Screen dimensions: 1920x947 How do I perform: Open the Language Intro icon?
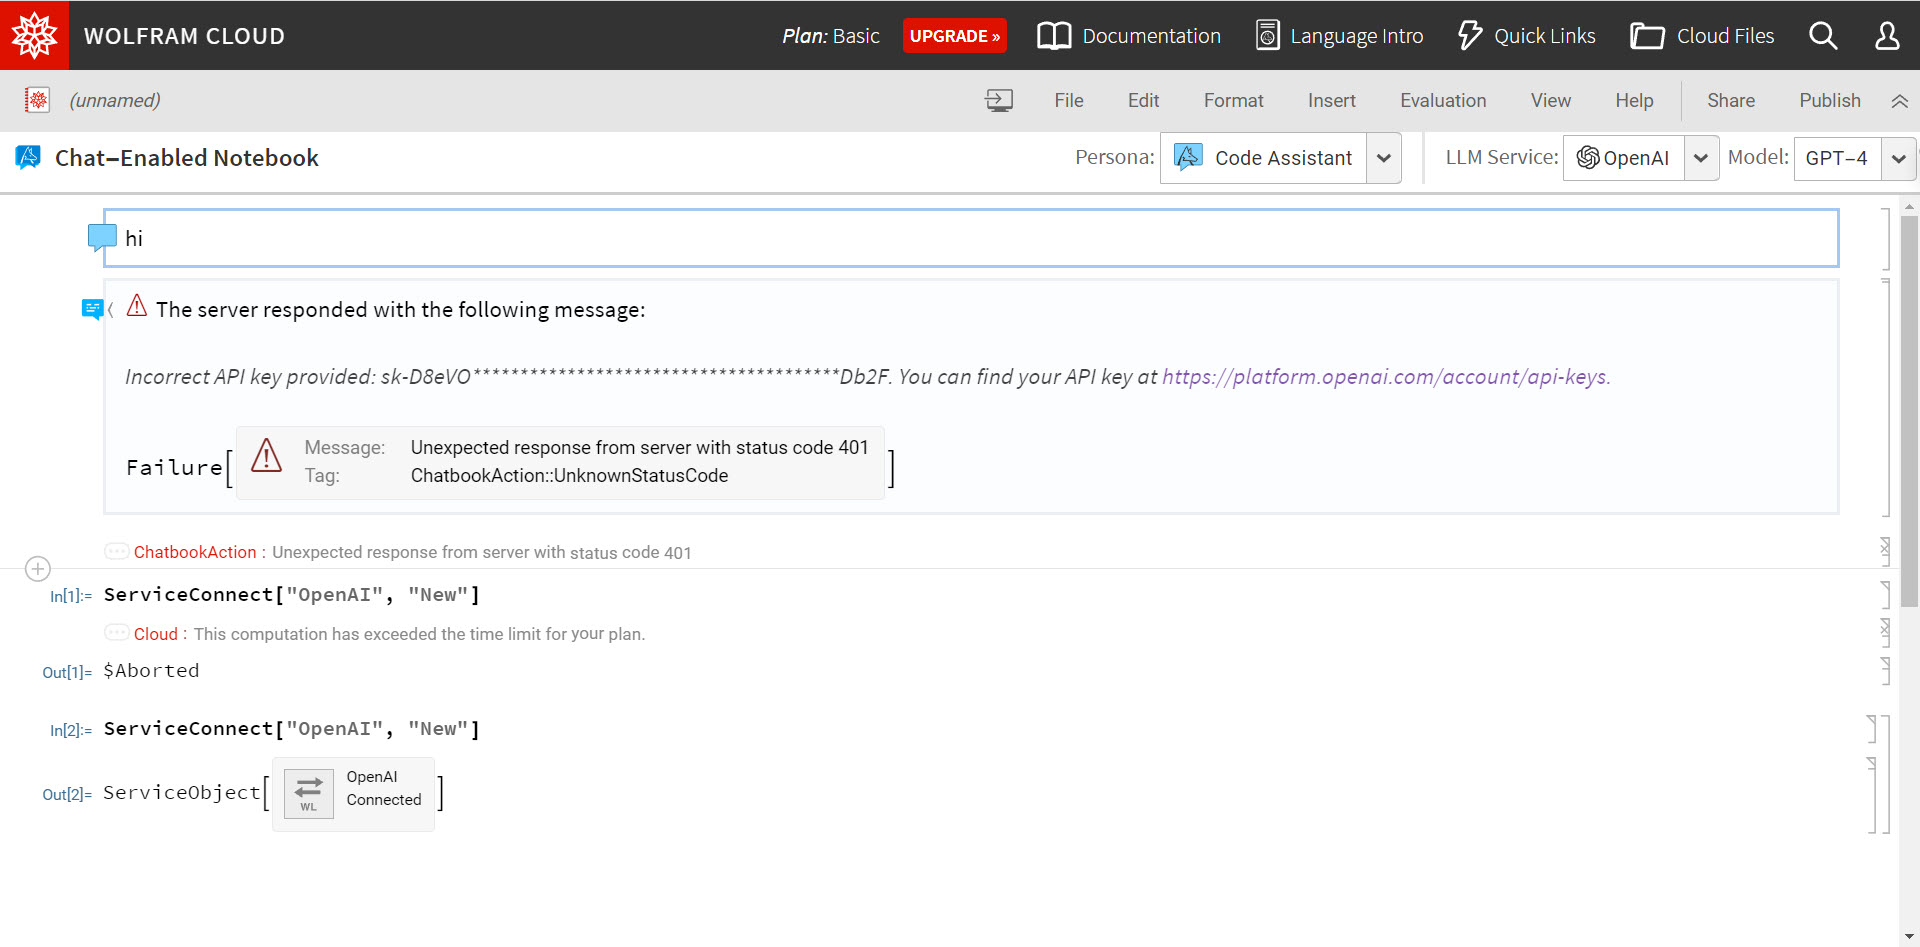pyautogui.click(x=1267, y=36)
